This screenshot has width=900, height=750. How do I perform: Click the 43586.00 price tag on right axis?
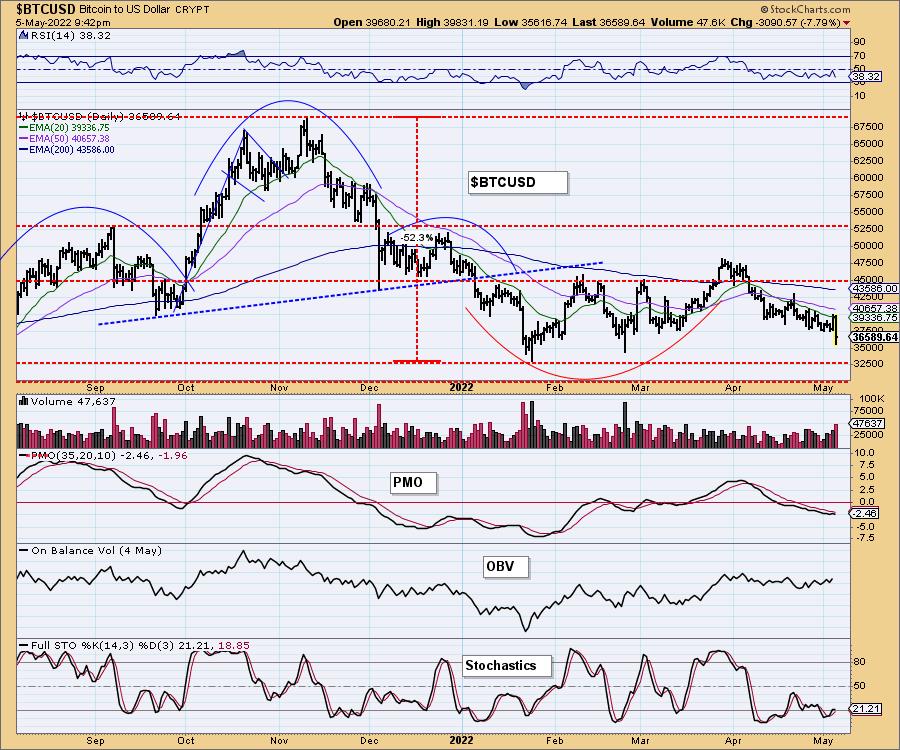(875, 288)
